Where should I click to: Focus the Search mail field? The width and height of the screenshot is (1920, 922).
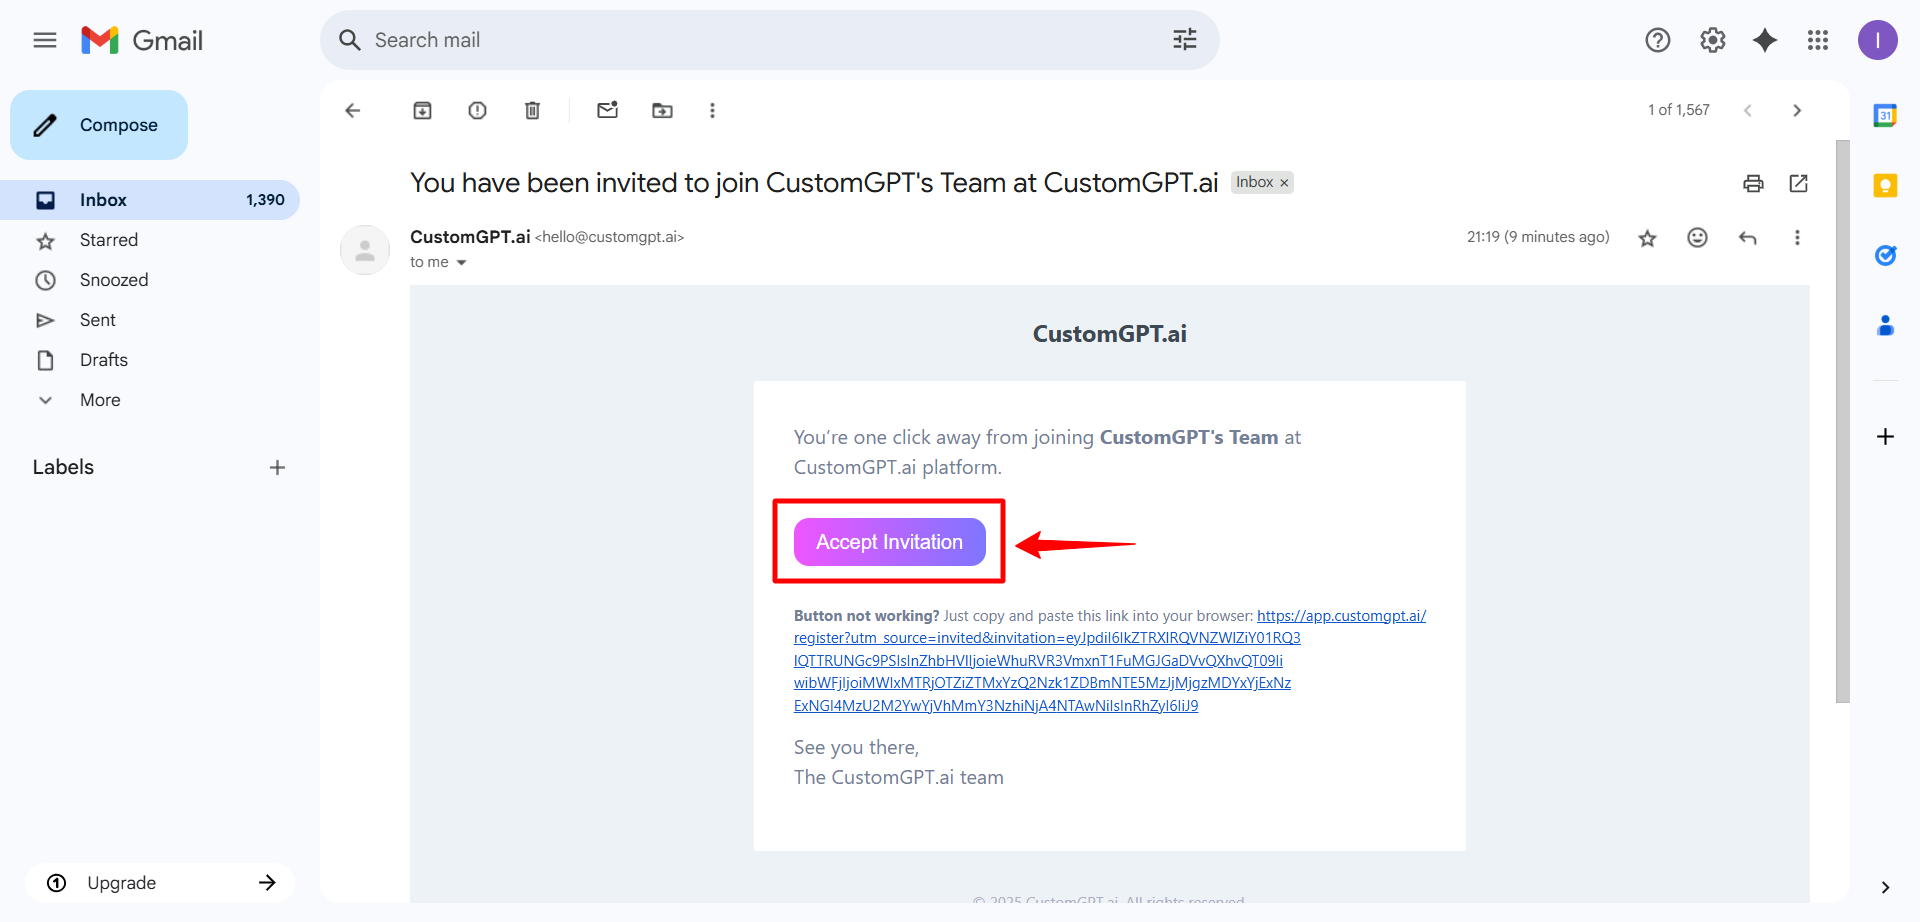tap(770, 40)
